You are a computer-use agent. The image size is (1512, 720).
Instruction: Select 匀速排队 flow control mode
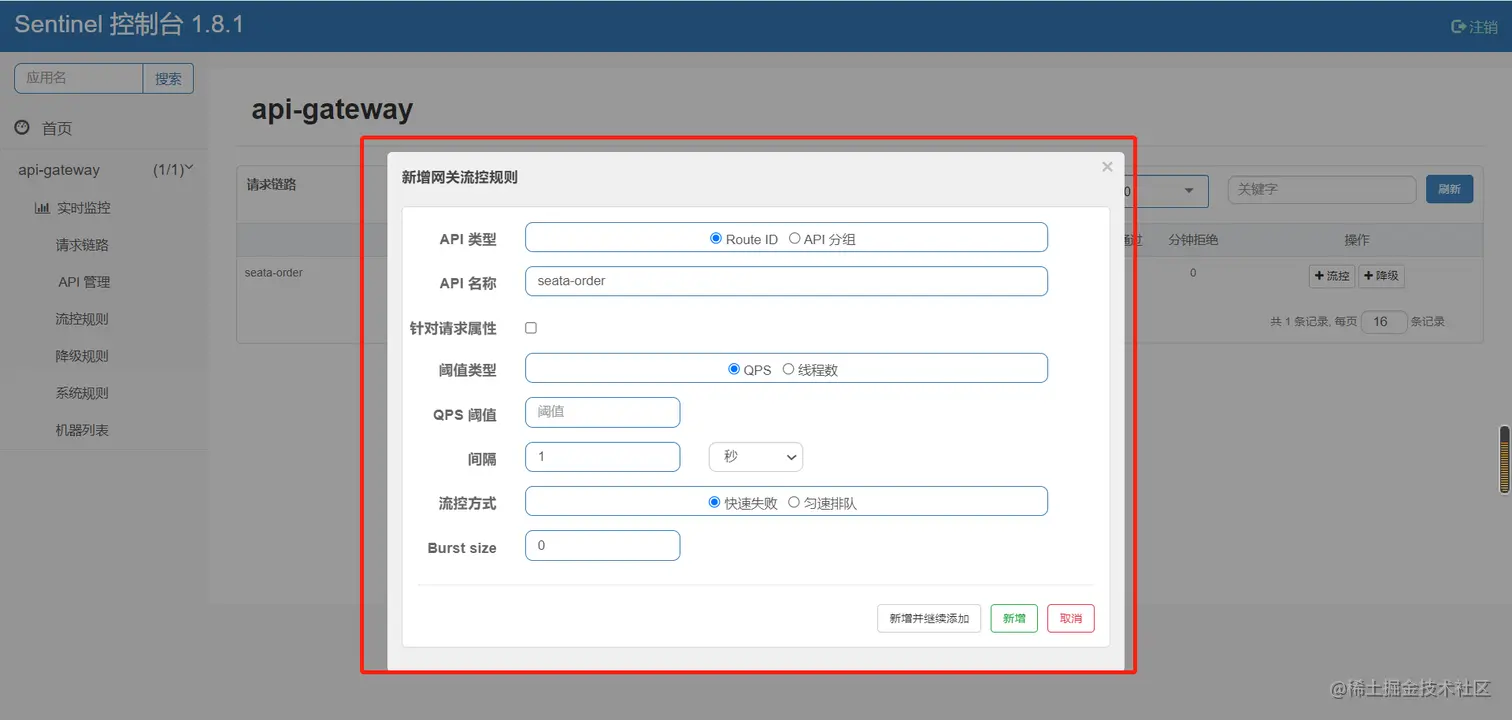pos(794,502)
